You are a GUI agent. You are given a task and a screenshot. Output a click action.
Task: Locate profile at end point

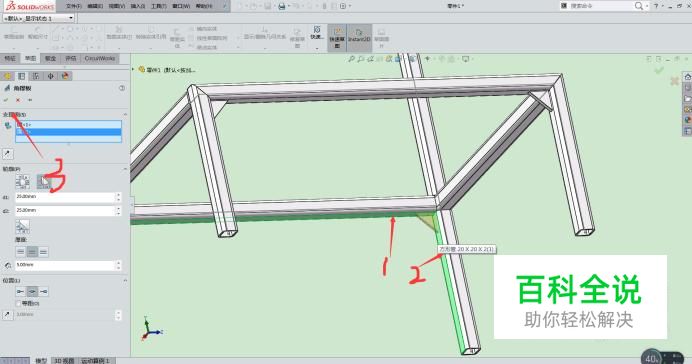43,292
